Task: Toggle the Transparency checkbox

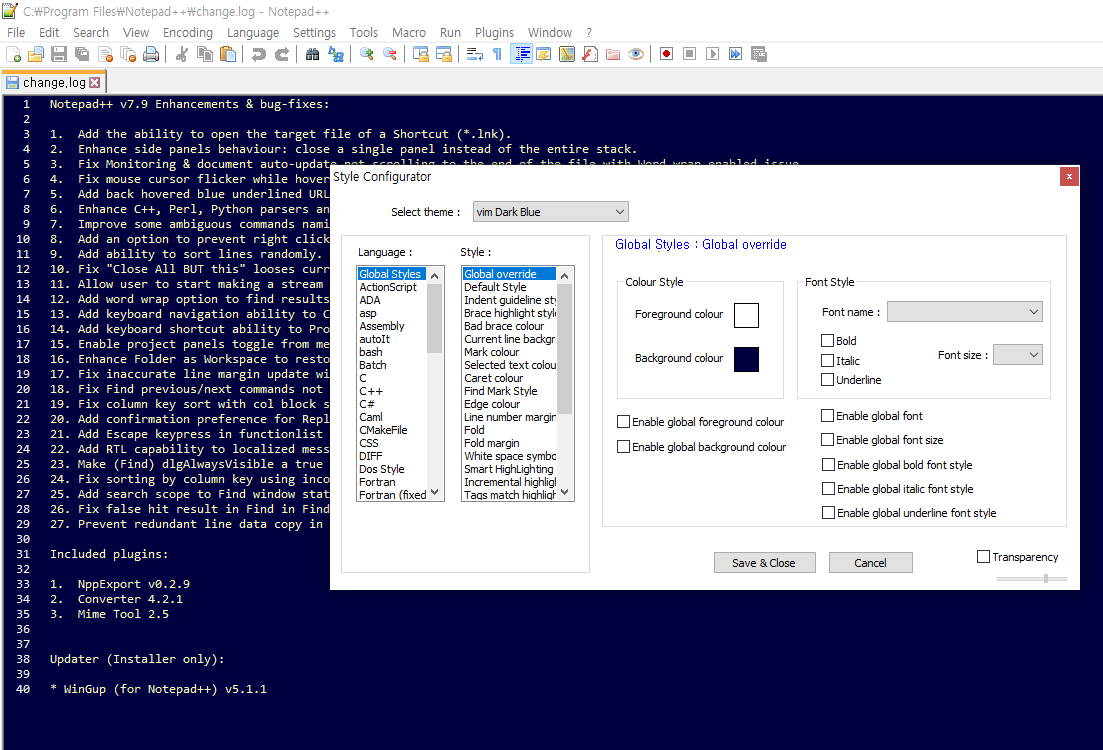Action: pos(983,557)
